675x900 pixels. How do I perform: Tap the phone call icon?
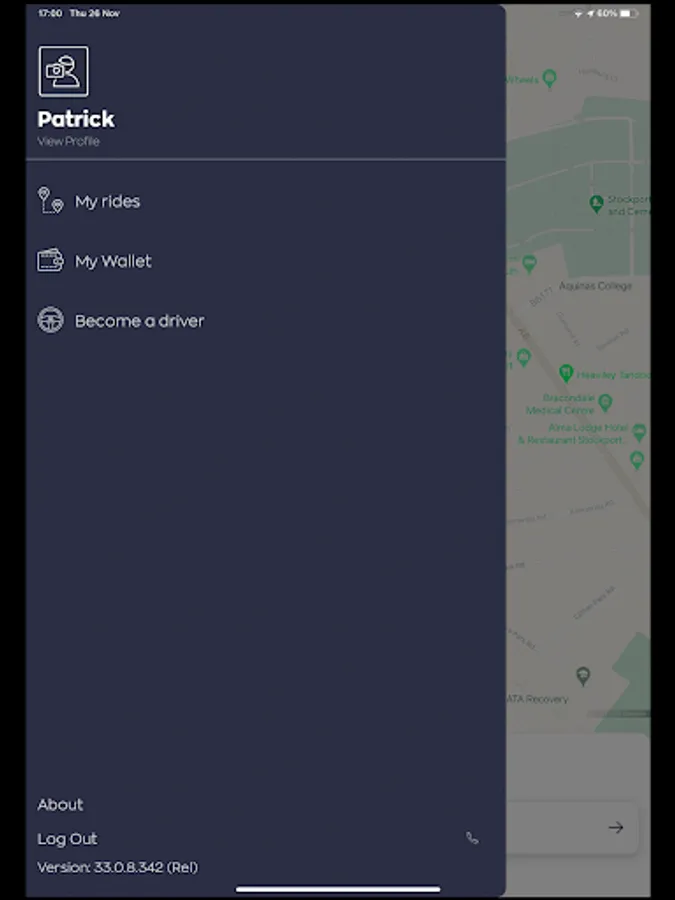(x=472, y=838)
